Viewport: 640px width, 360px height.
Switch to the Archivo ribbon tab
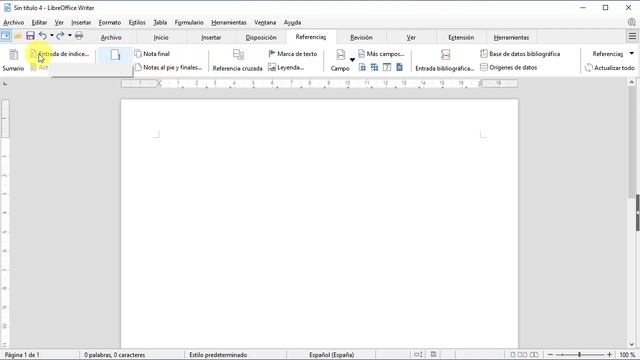click(x=111, y=37)
